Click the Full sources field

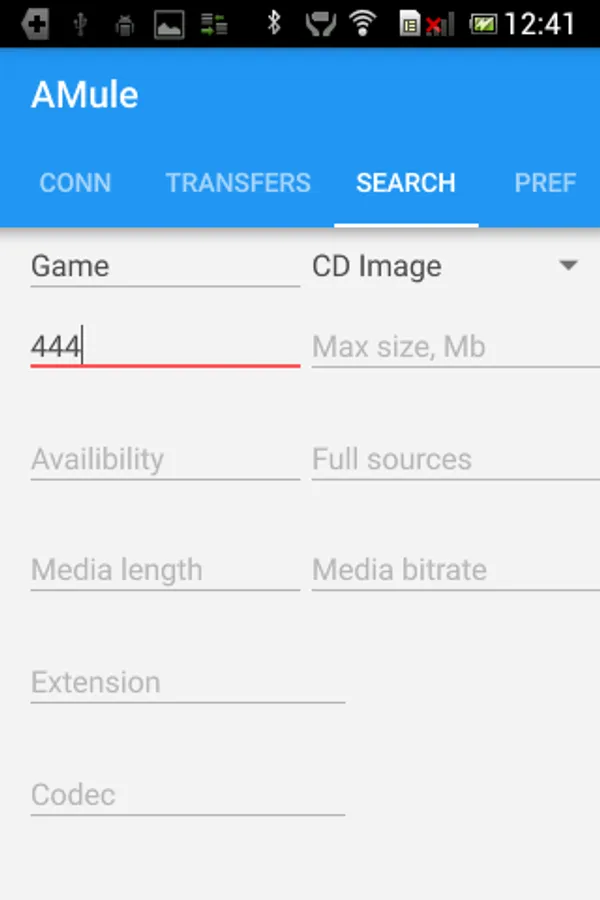456,459
